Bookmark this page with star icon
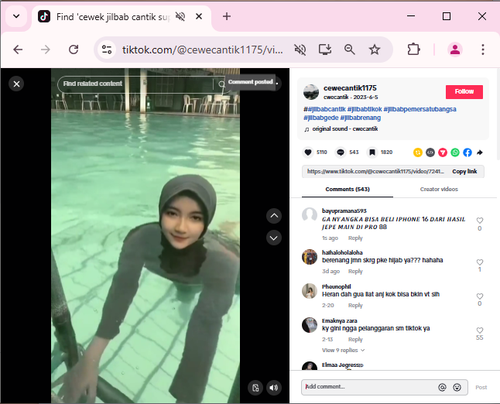 click(374, 50)
